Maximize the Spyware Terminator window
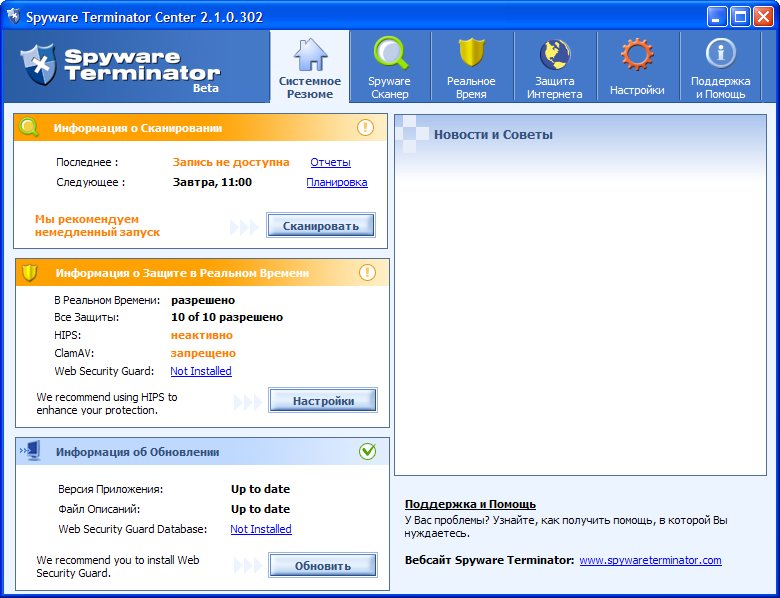 coord(739,17)
